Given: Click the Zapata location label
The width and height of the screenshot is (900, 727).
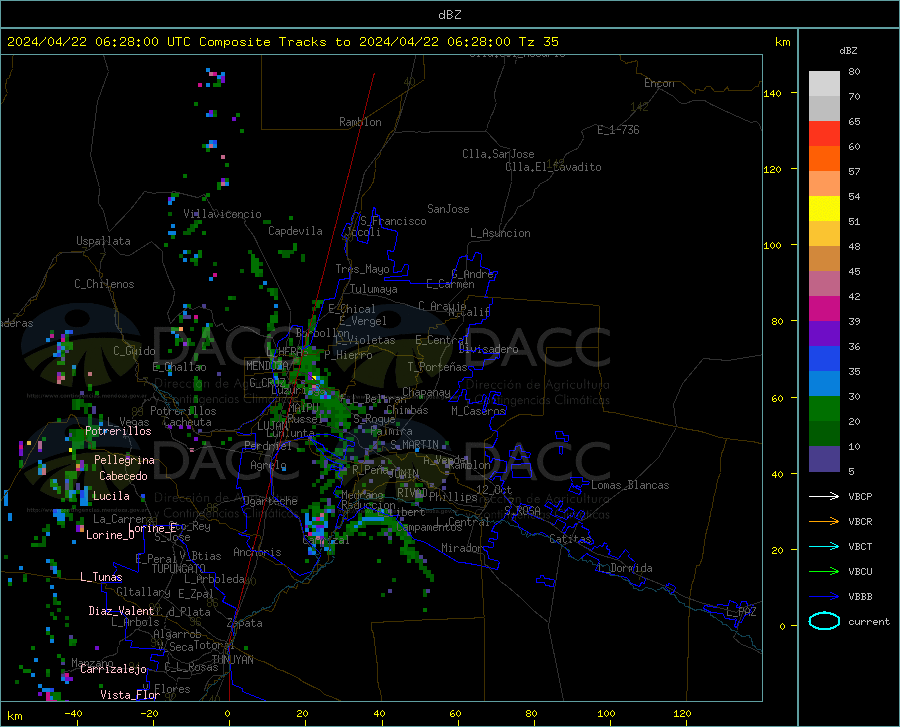Looking at the screenshot, I should 245,623.
